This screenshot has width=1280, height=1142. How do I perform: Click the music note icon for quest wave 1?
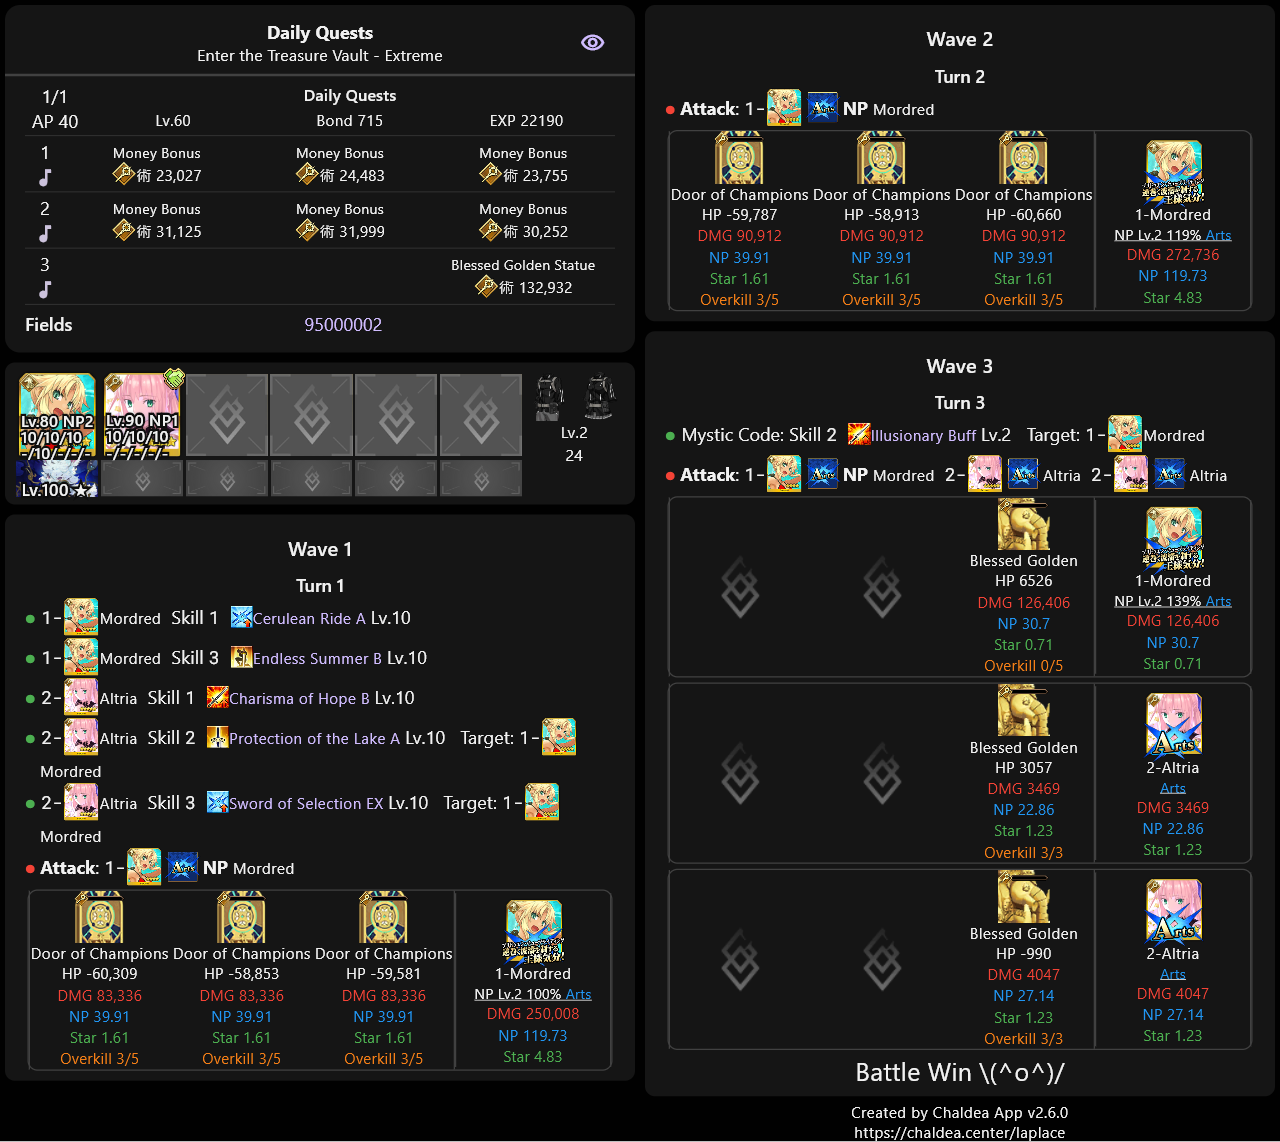pyautogui.click(x=44, y=177)
